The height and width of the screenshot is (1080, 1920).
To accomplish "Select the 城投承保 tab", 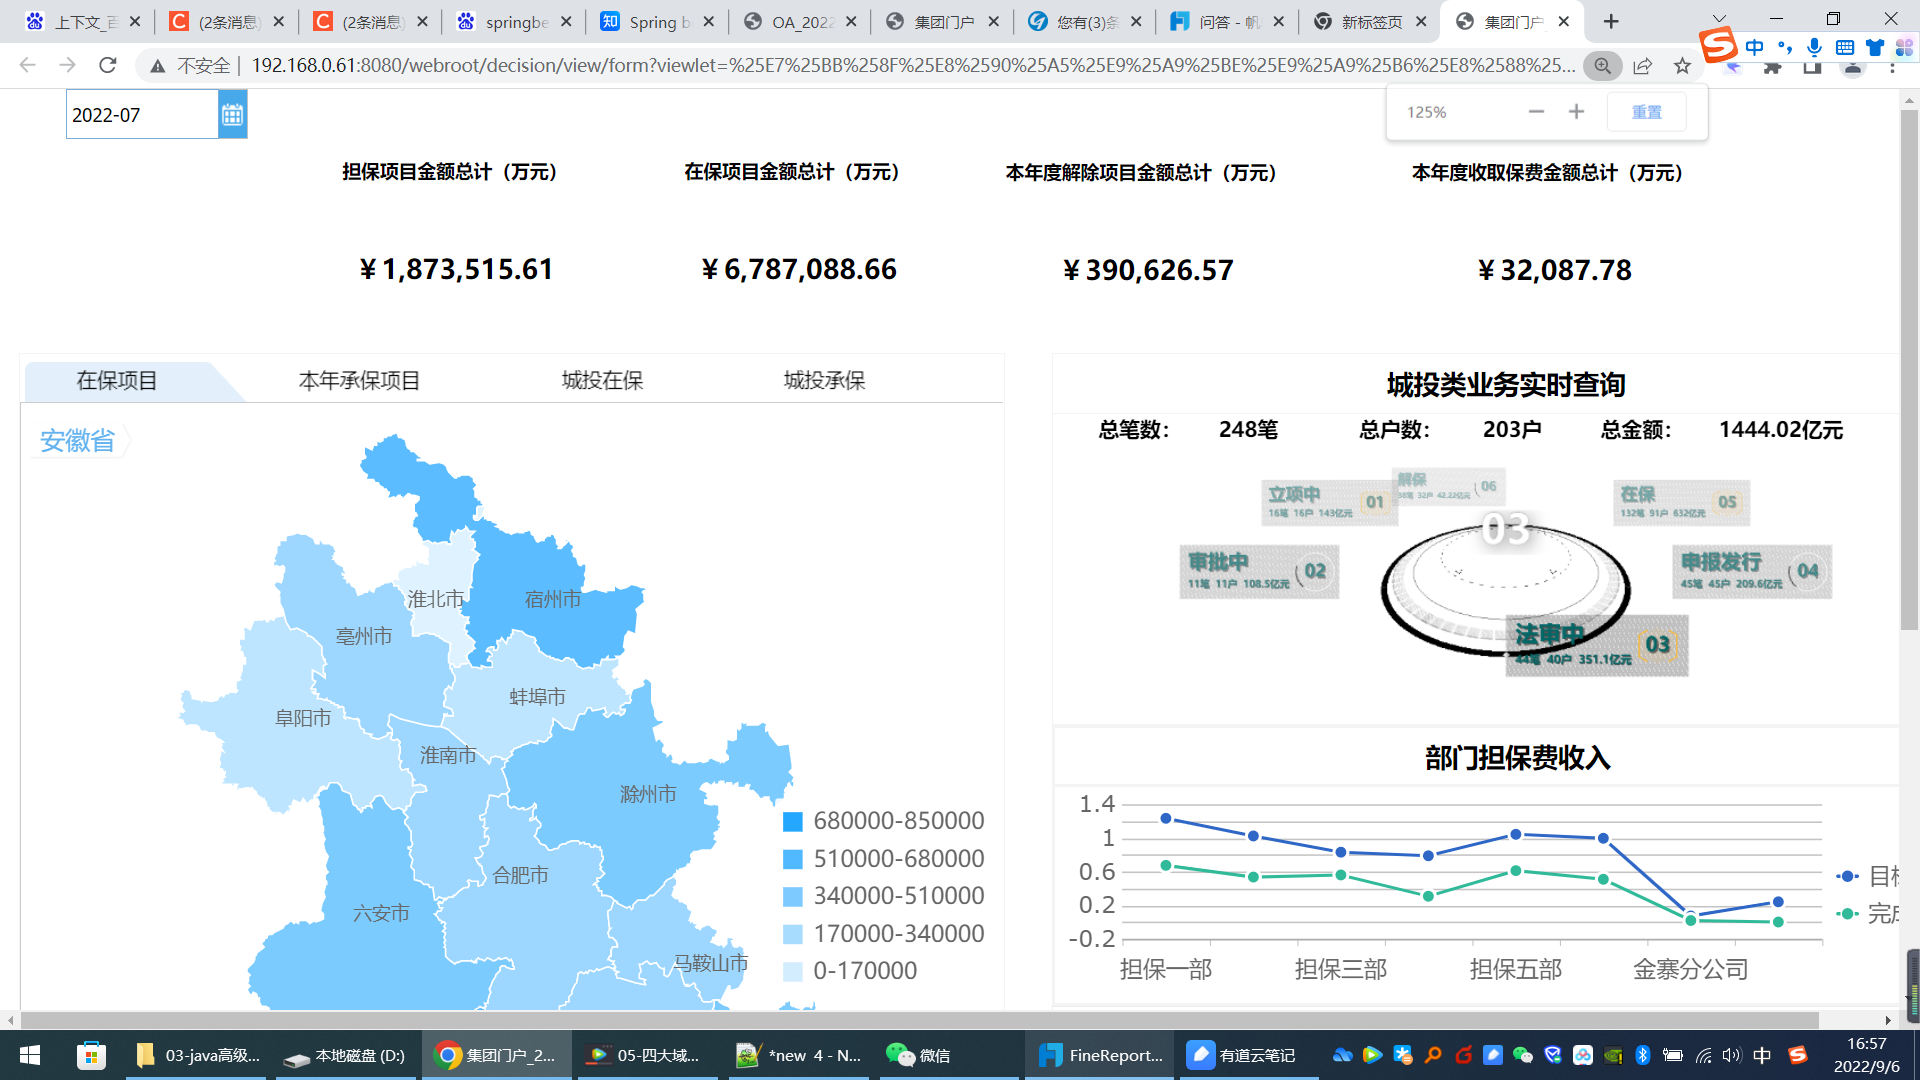I will pyautogui.click(x=824, y=380).
